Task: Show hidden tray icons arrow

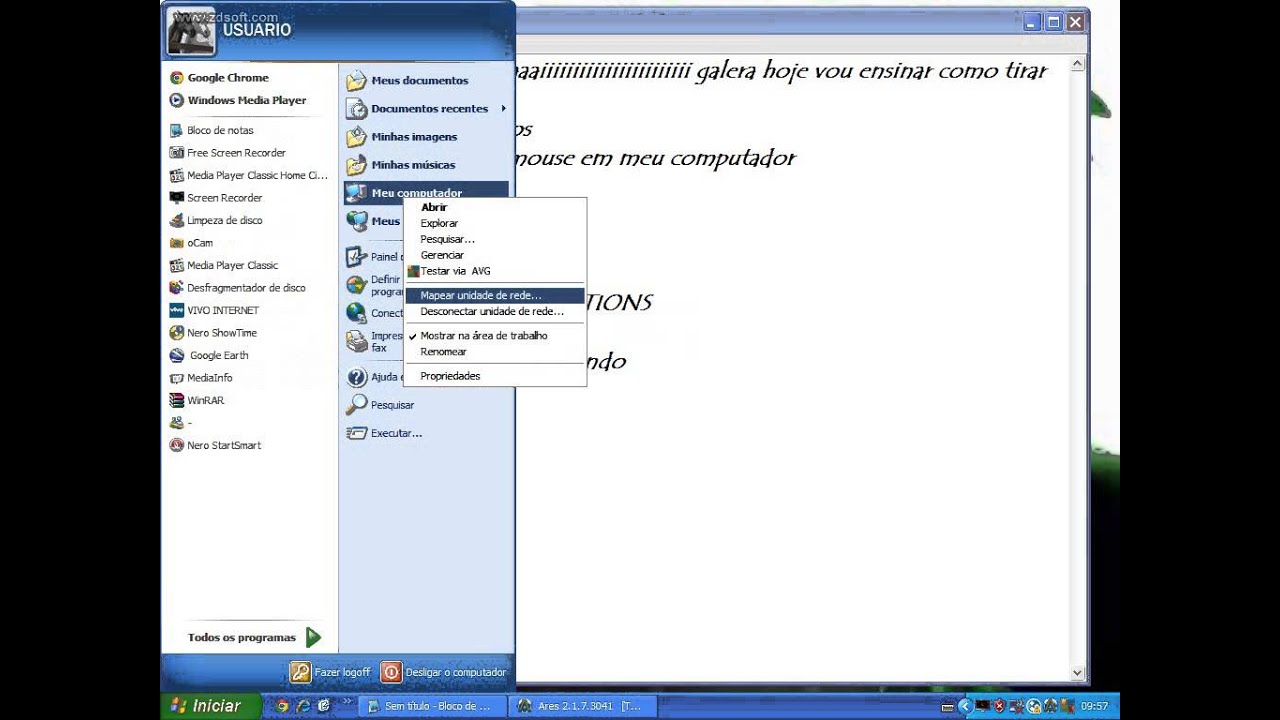Action: point(965,706)
